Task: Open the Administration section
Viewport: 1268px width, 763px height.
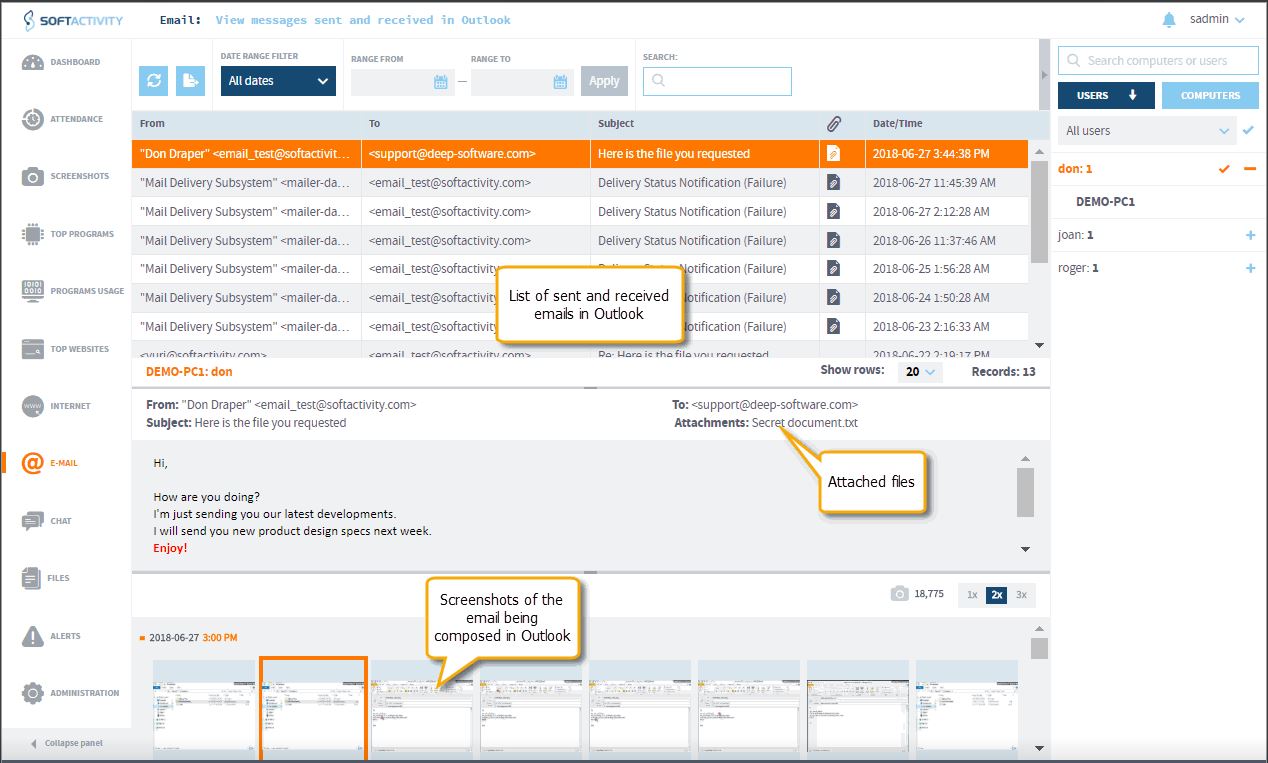Action: click(x=71, y=693)
